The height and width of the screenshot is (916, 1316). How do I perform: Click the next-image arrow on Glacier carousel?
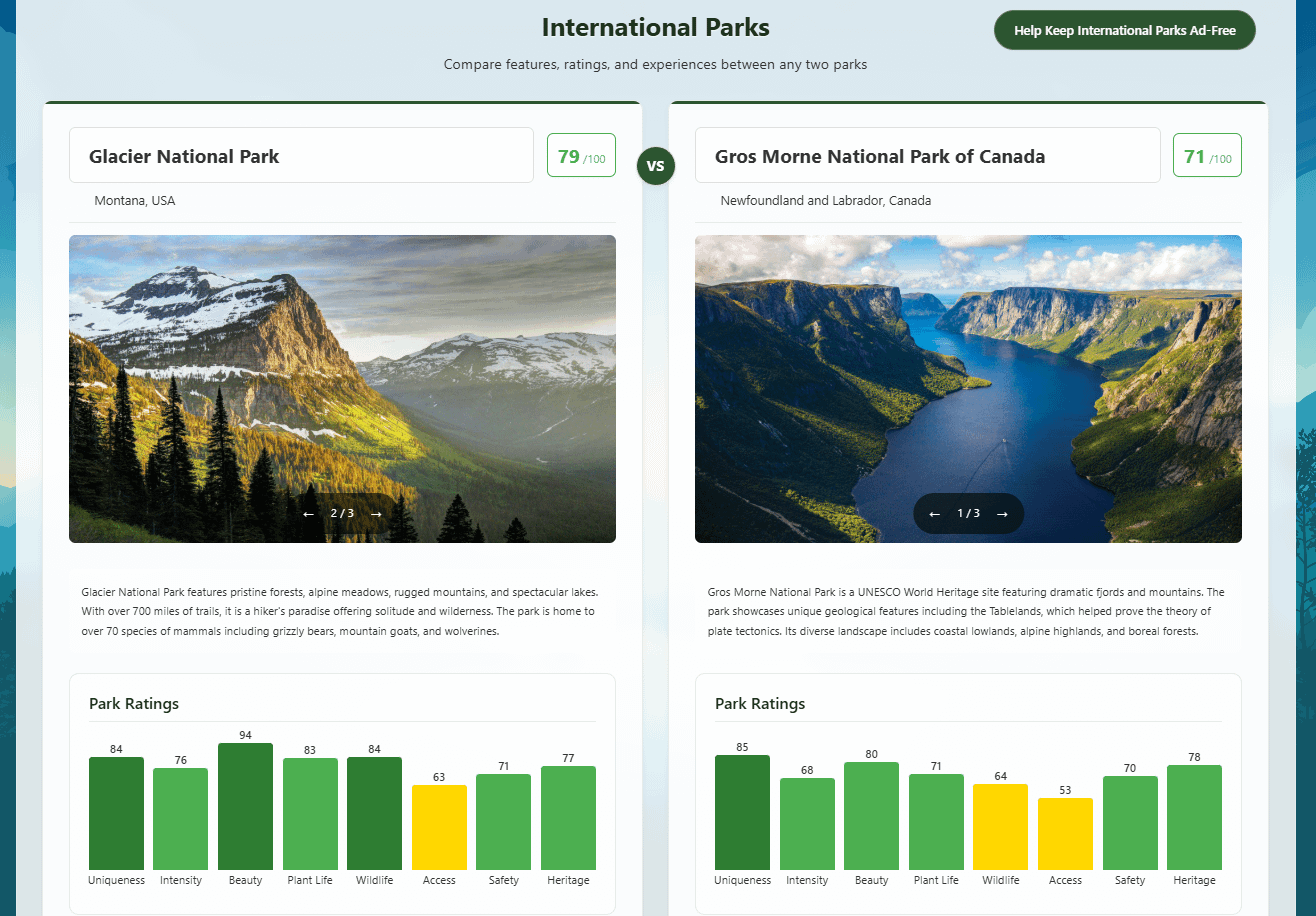point(375,513)
